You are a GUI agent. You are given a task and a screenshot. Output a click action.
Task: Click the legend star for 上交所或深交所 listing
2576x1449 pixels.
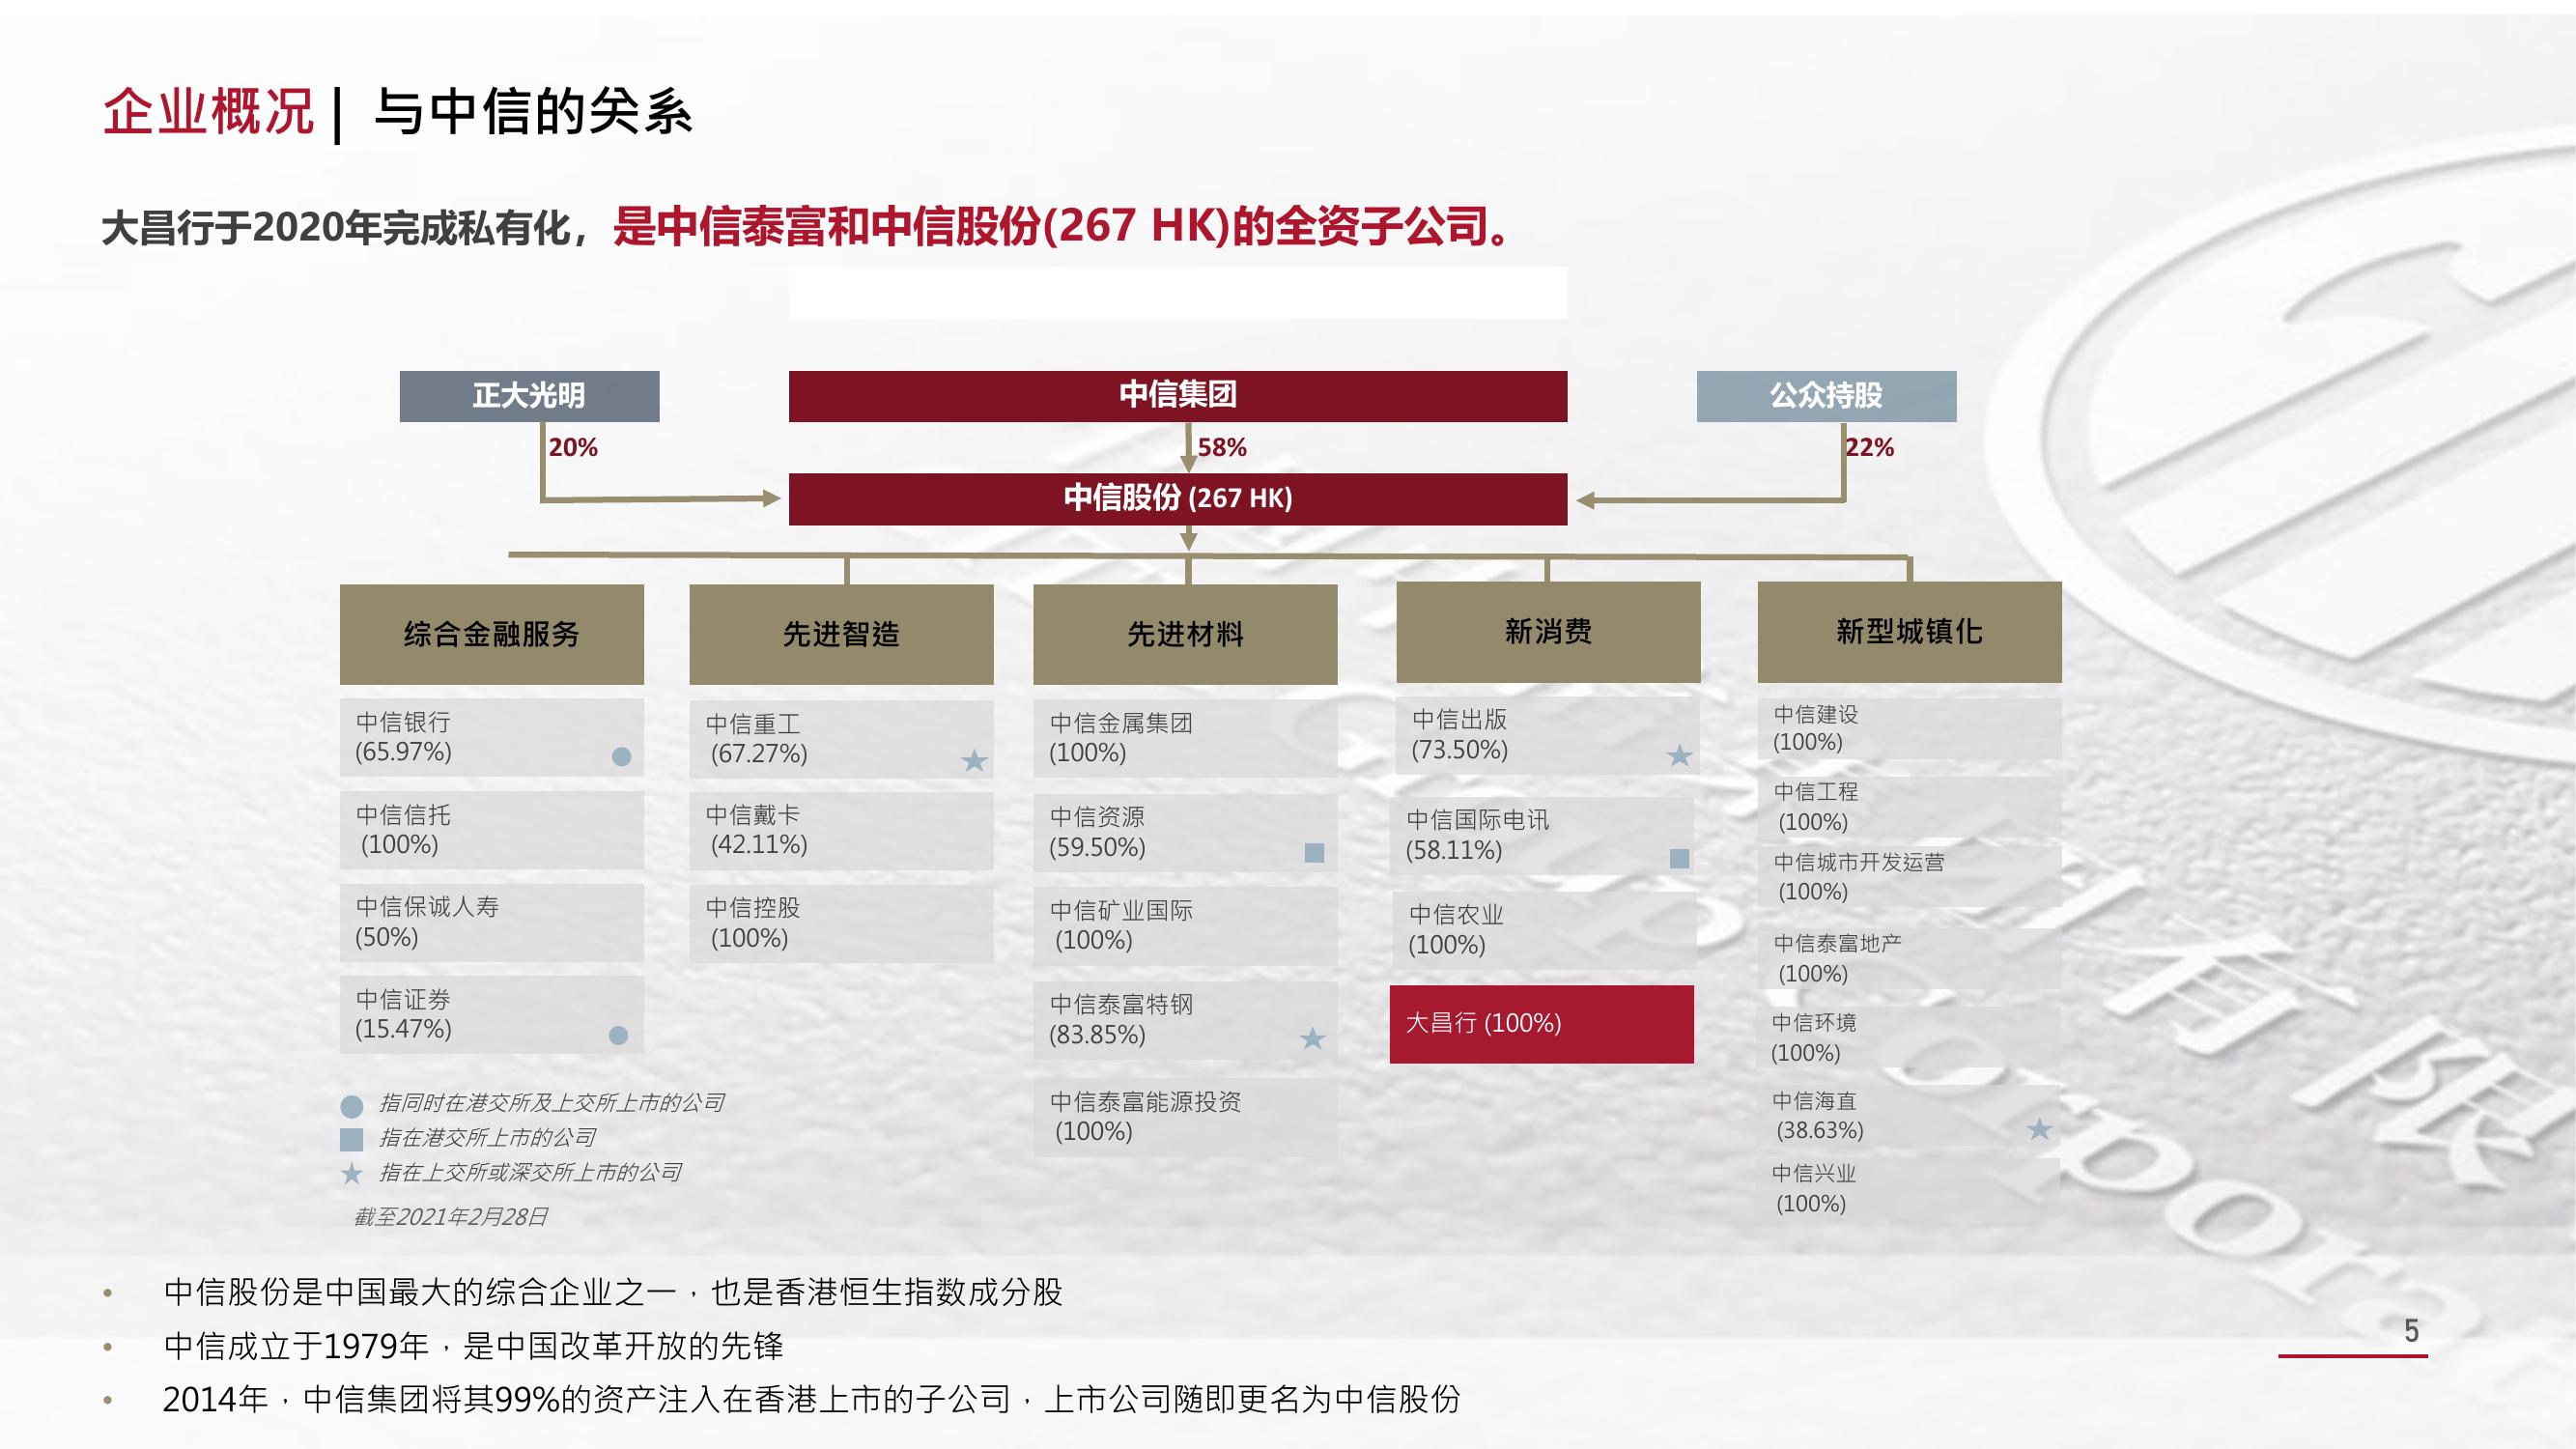tap(351, 1173)
